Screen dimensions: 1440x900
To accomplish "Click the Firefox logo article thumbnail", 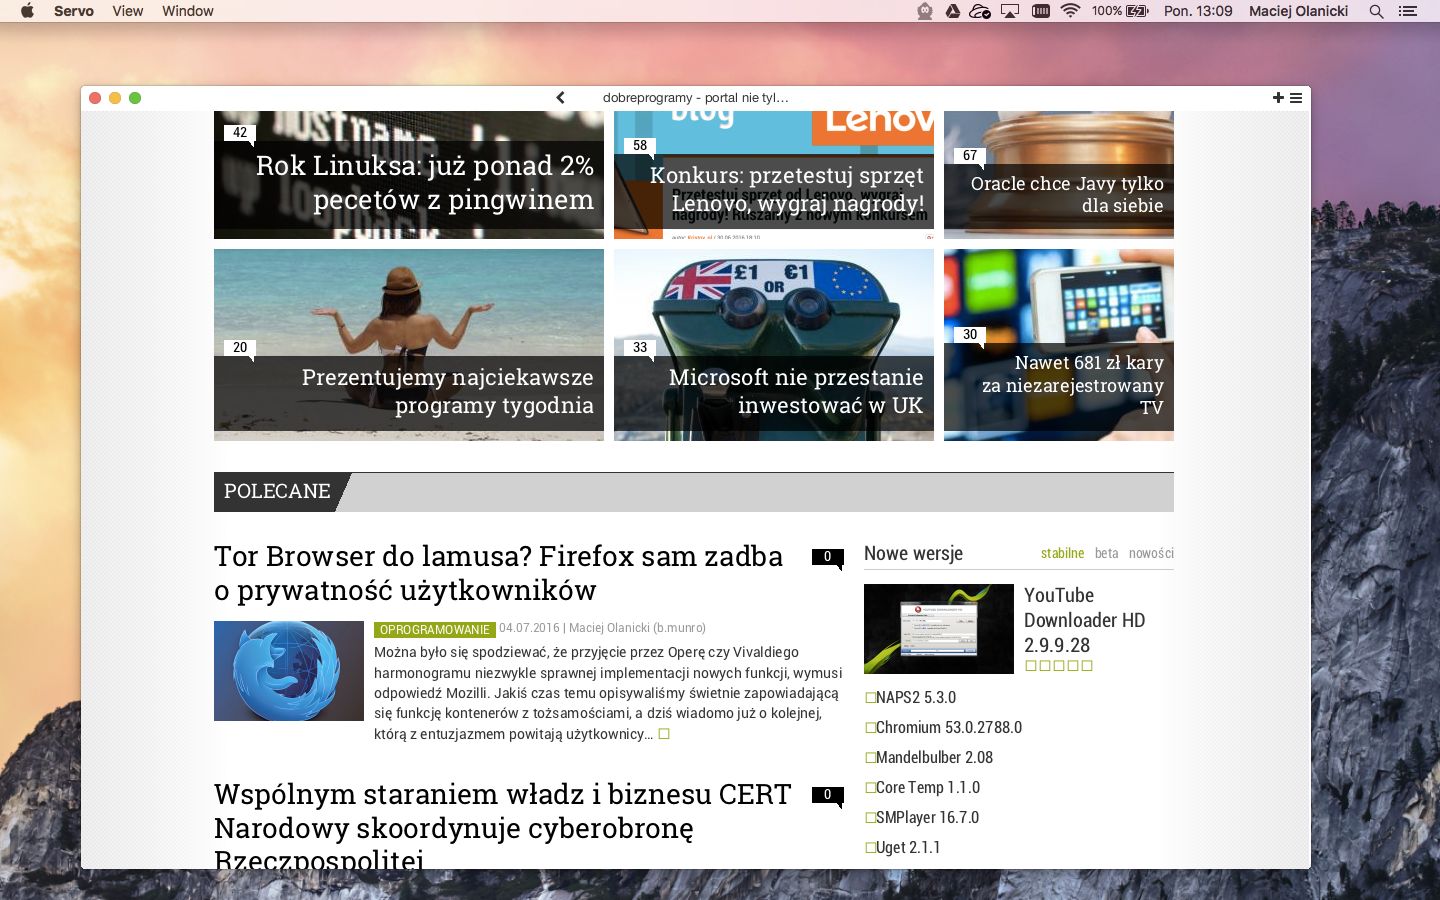I will (289, 671).
